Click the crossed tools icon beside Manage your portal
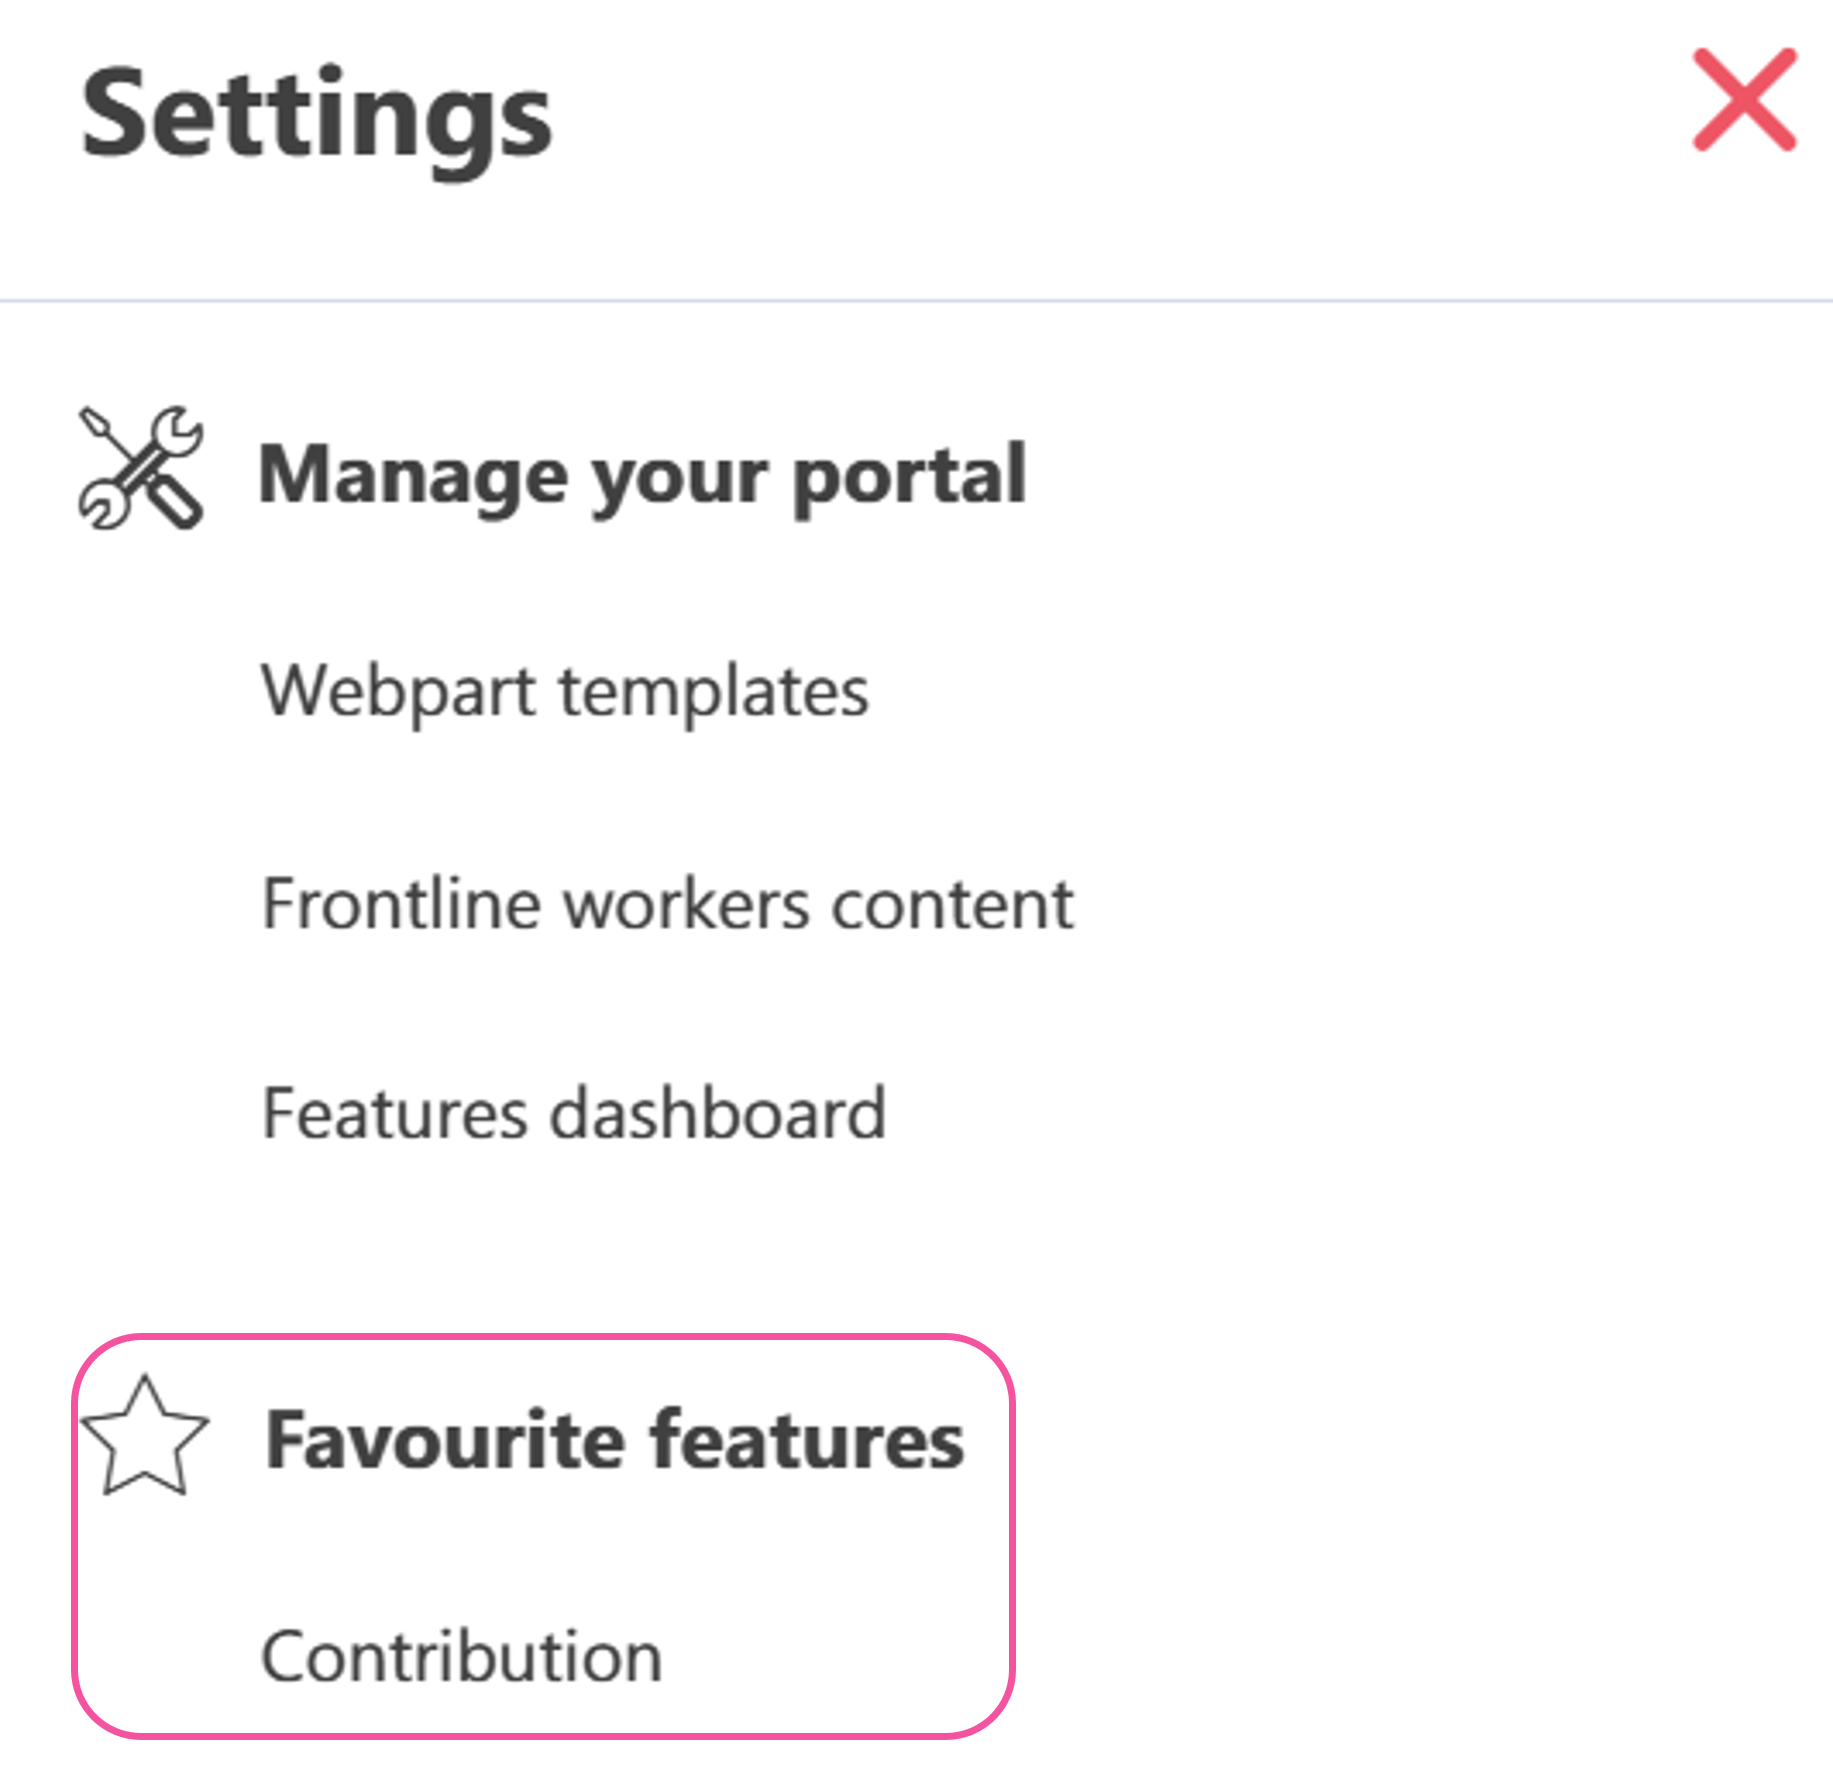The width and height of the screenshot is (1833, 1791). (x=141, y=467)
